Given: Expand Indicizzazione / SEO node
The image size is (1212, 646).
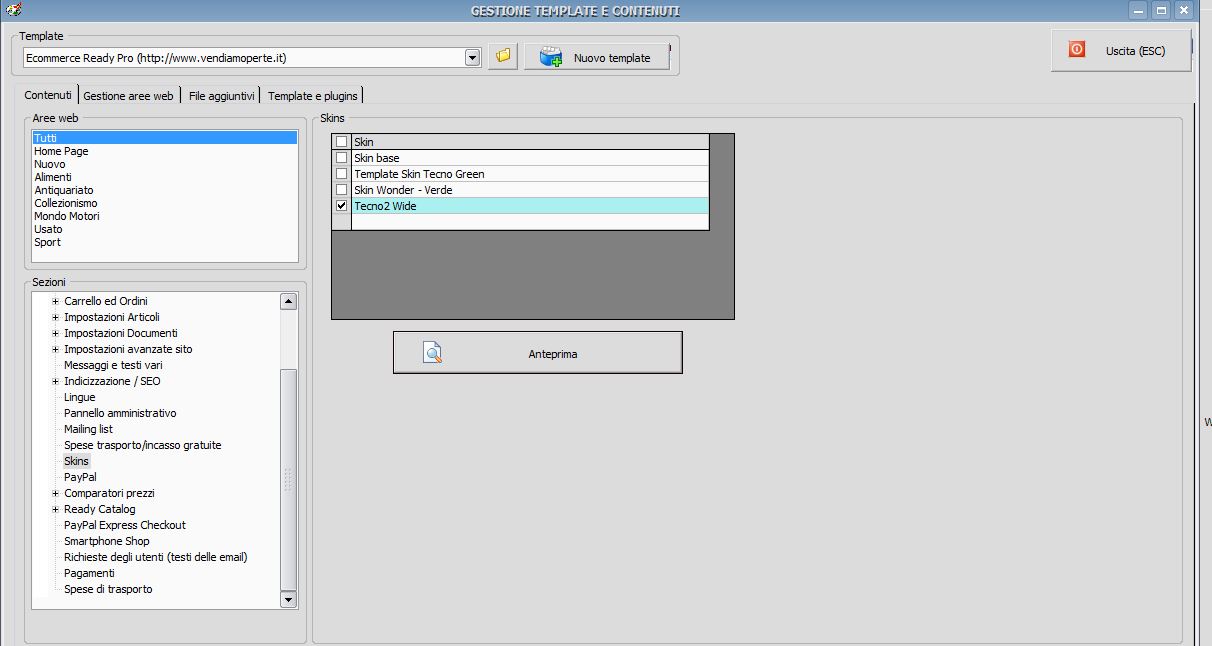Looking at the screenshot, I should 56,381.
